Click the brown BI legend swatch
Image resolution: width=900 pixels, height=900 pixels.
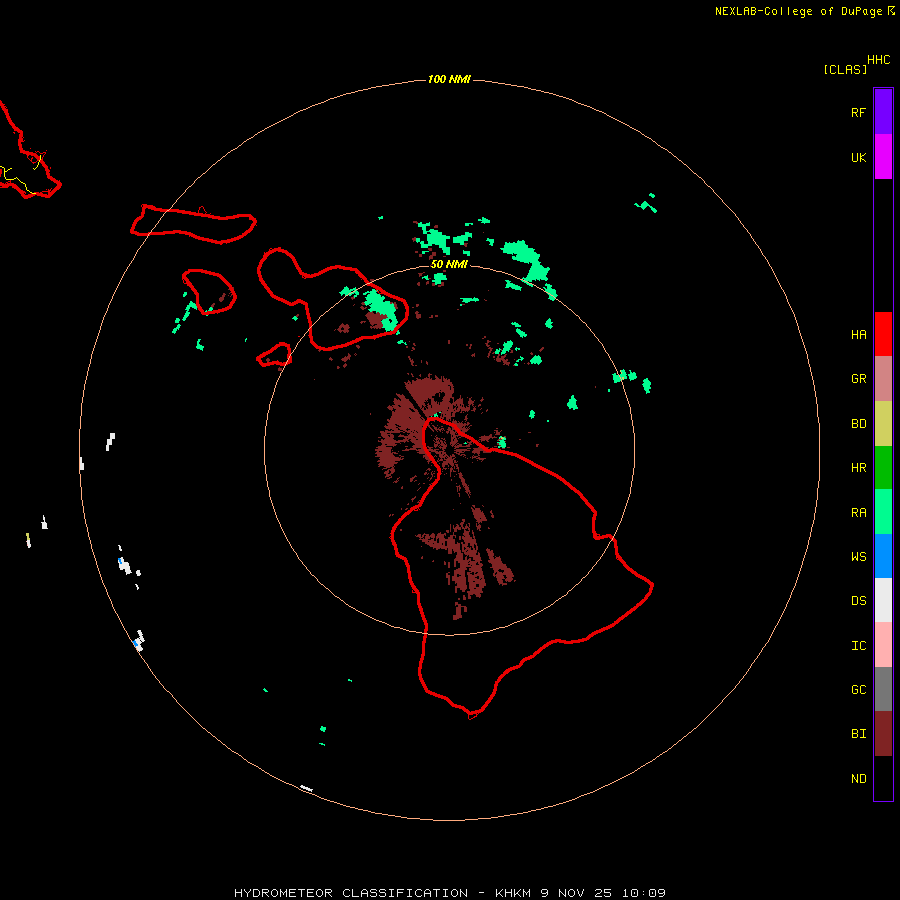pyautogui.click(x=883, y=734)
